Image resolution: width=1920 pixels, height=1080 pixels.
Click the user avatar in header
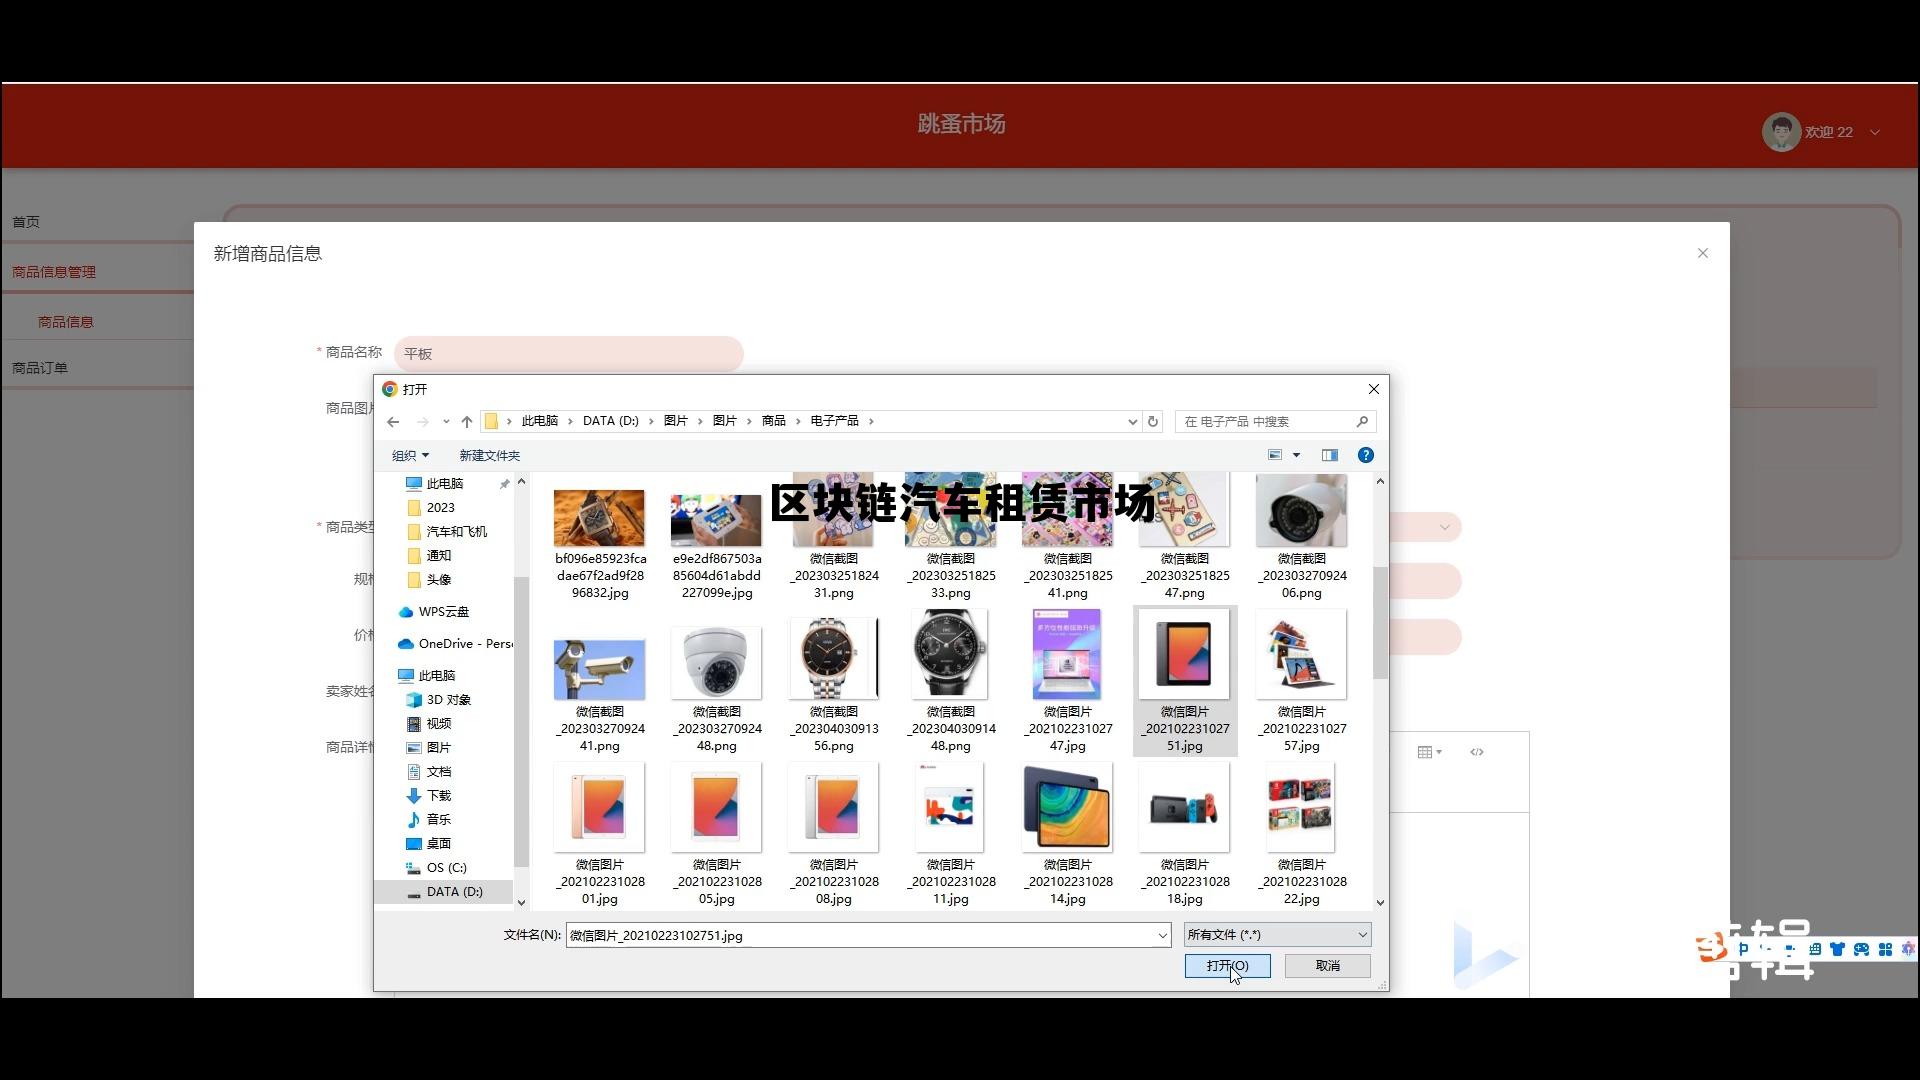1781,132
